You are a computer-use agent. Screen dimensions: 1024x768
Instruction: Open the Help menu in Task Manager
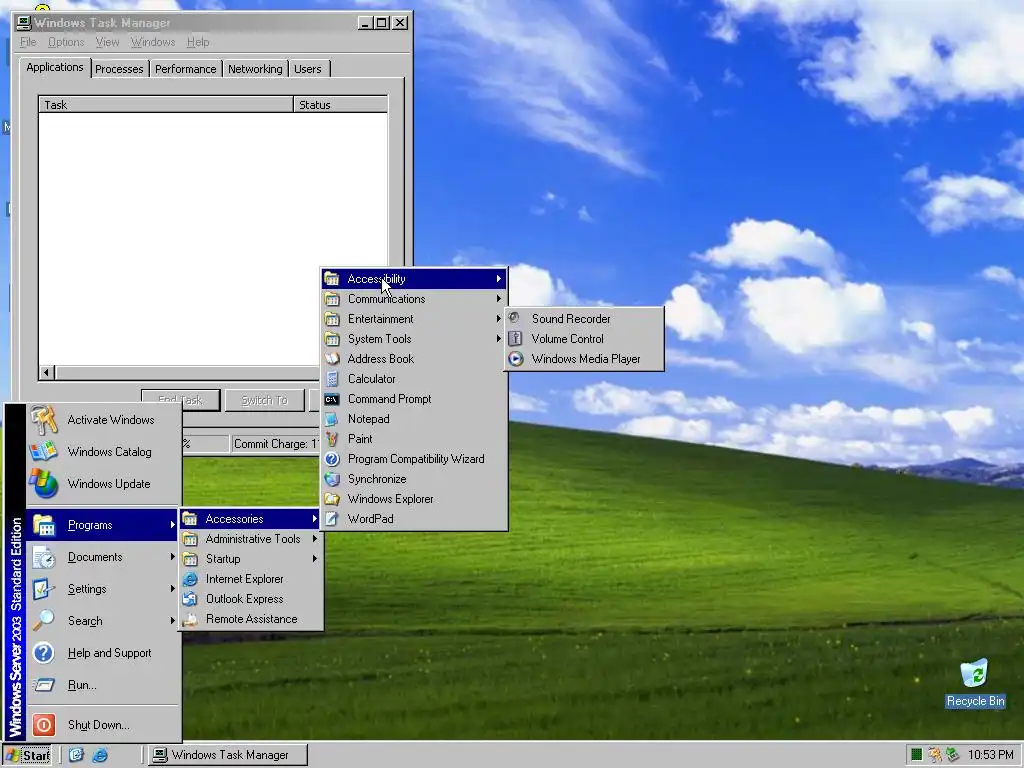pos(198,42)
